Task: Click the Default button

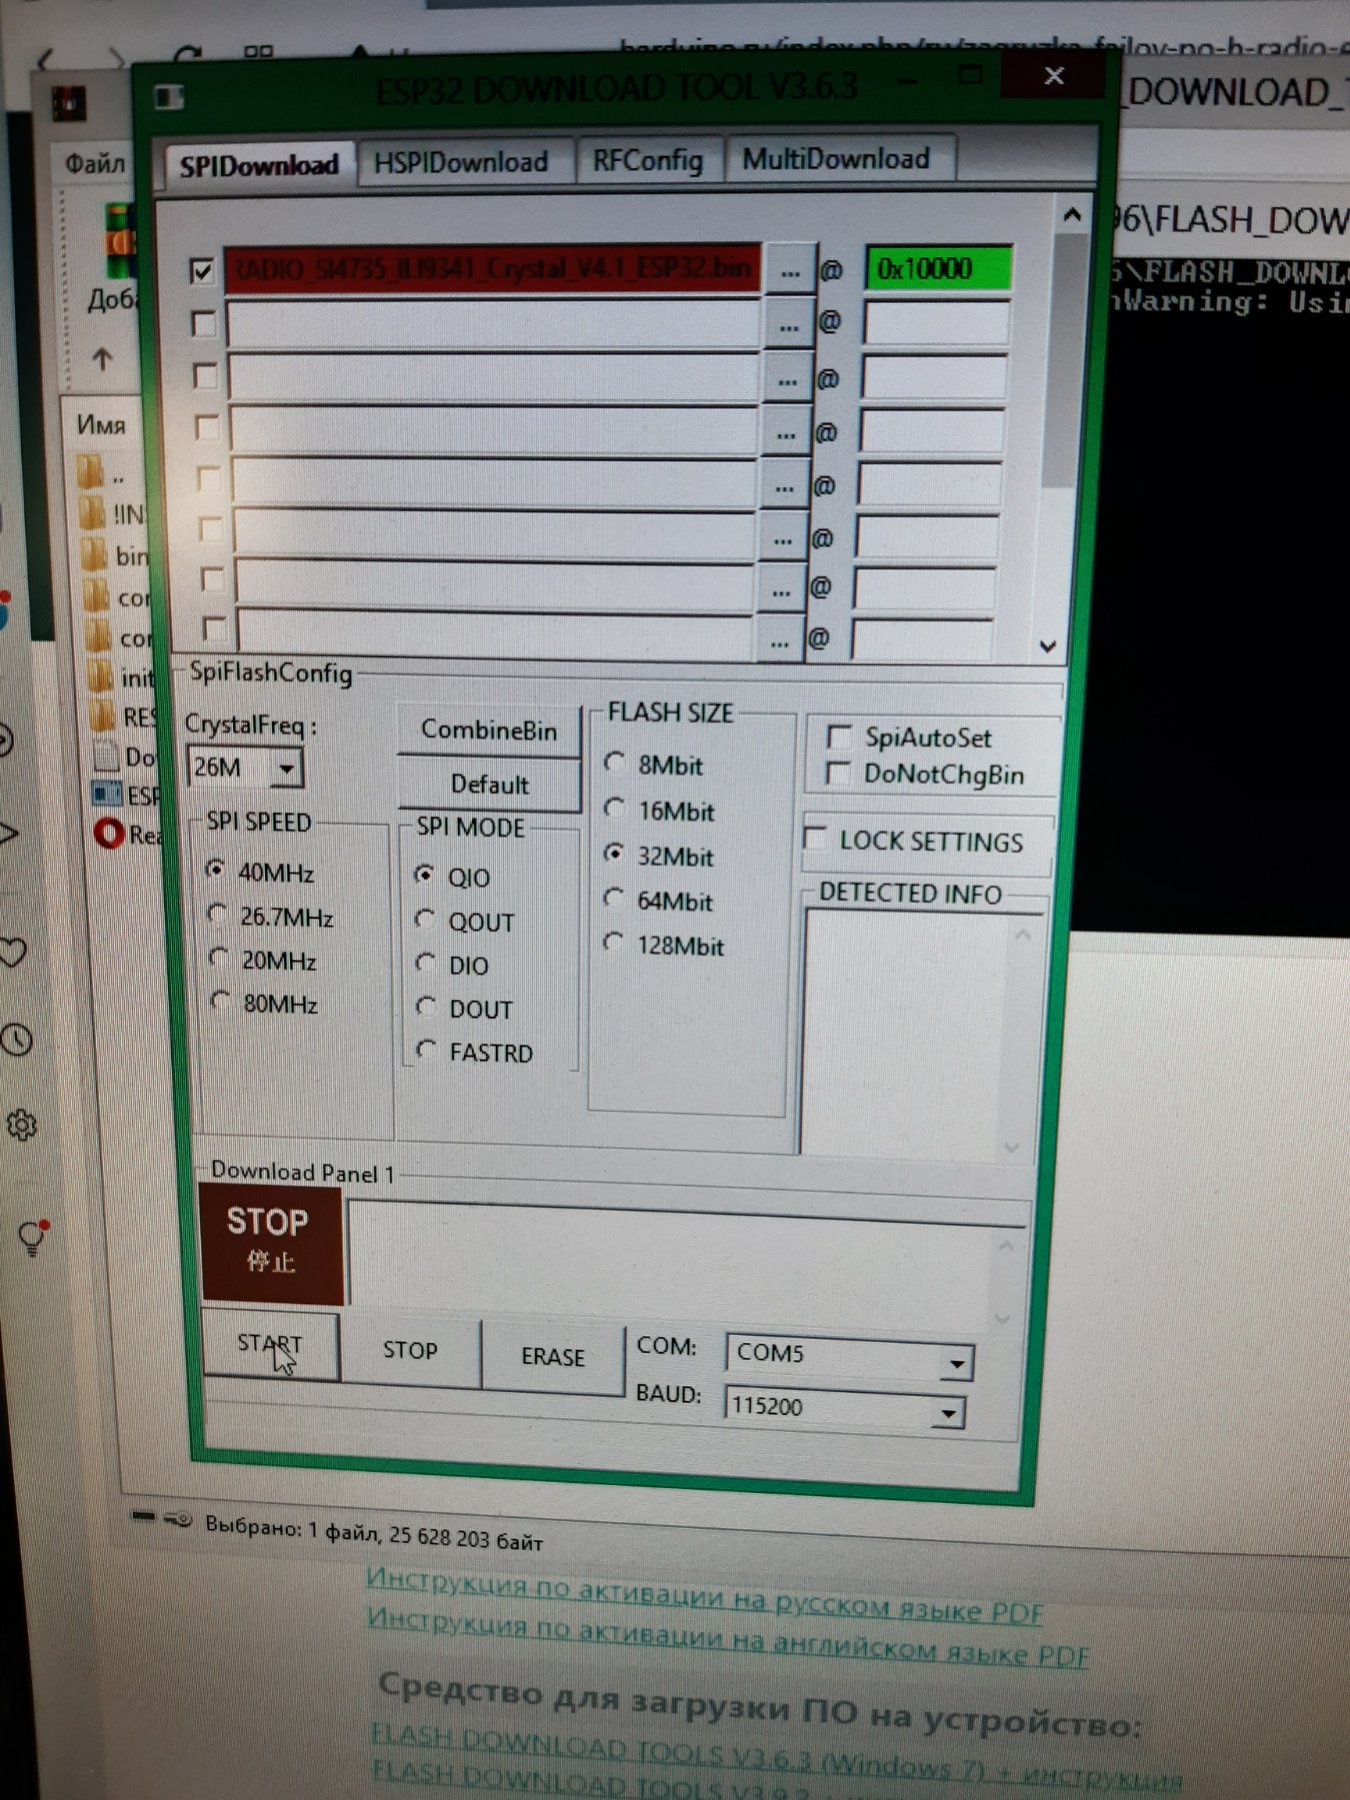Action: tap(489, 784)
